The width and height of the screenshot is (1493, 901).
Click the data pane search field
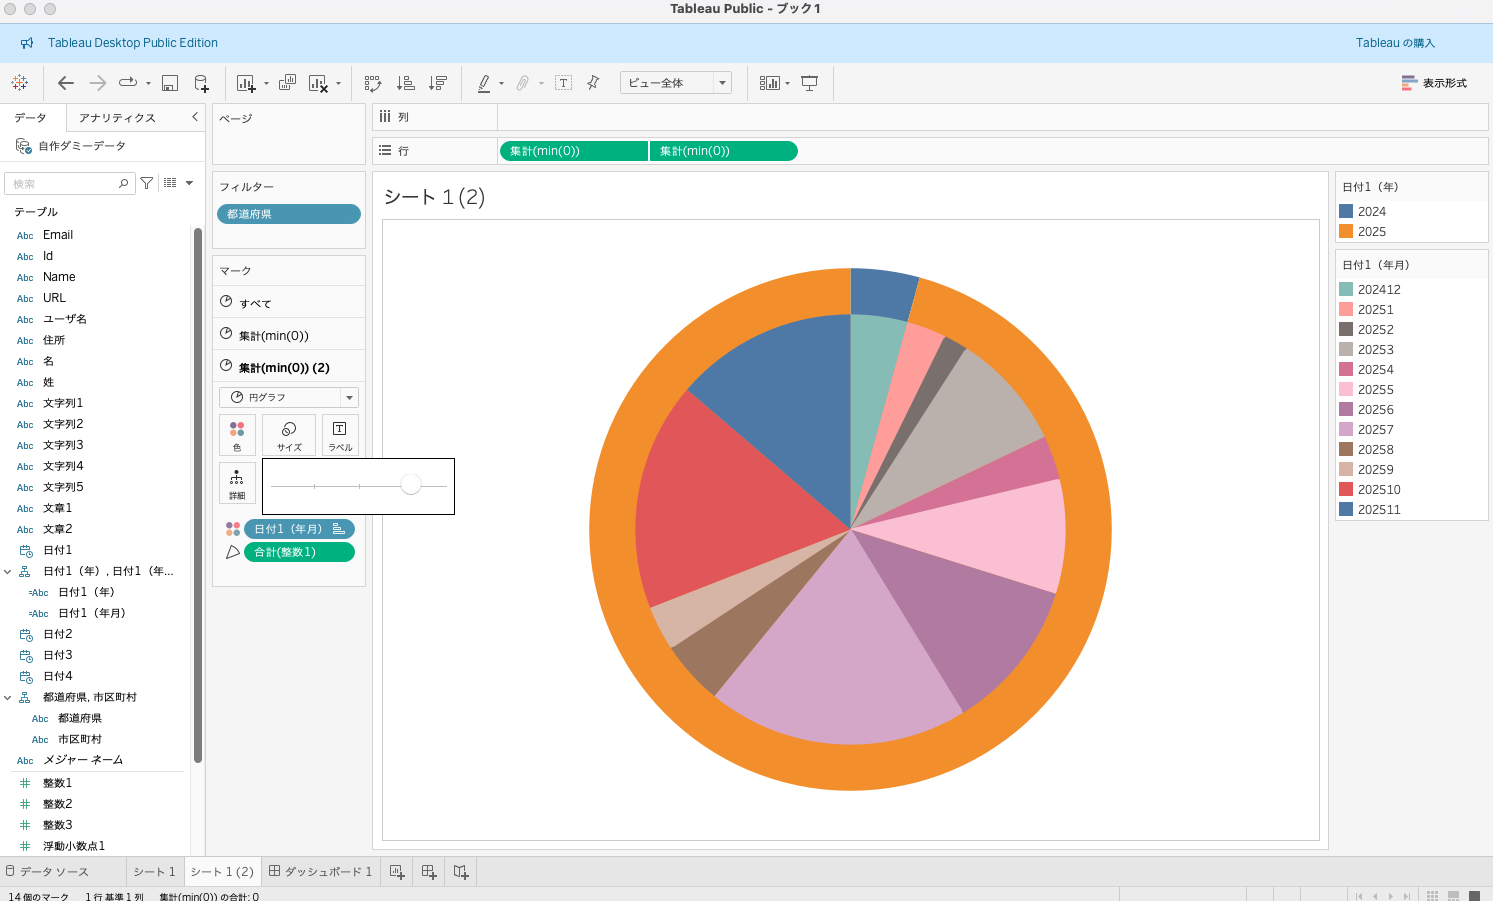pos(65,184)
